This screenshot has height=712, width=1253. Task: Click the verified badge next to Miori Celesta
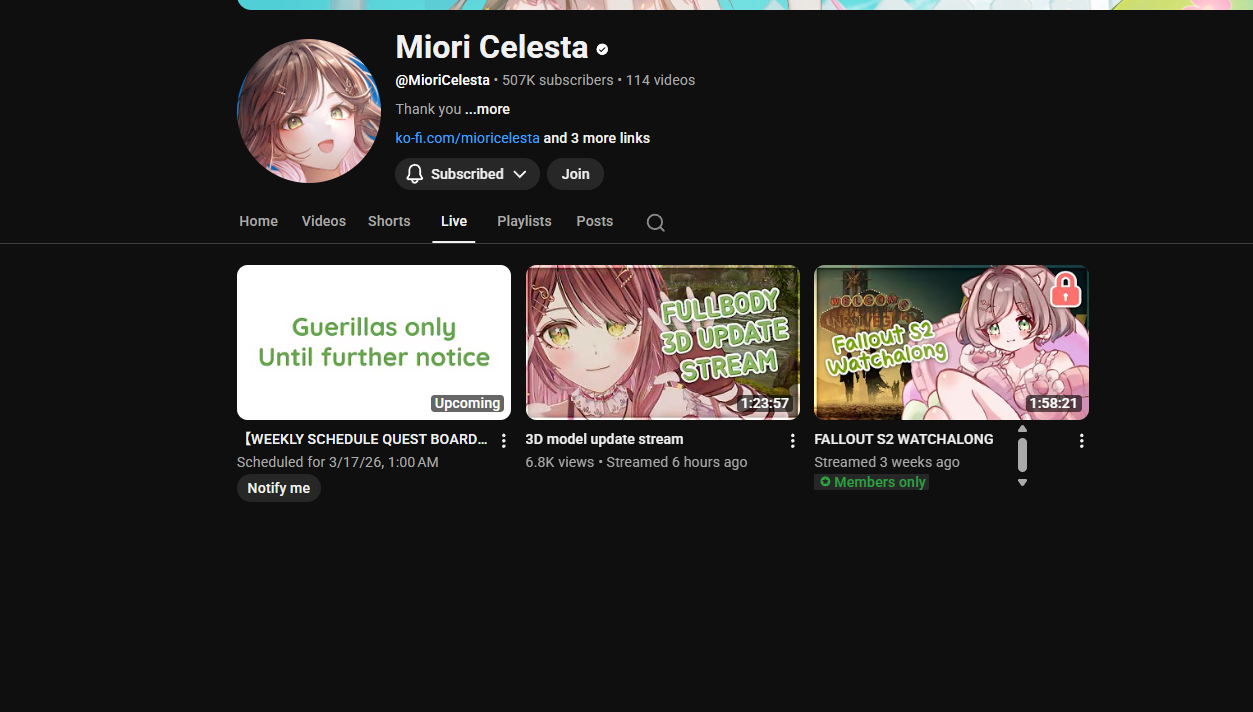tap(602, 48)
